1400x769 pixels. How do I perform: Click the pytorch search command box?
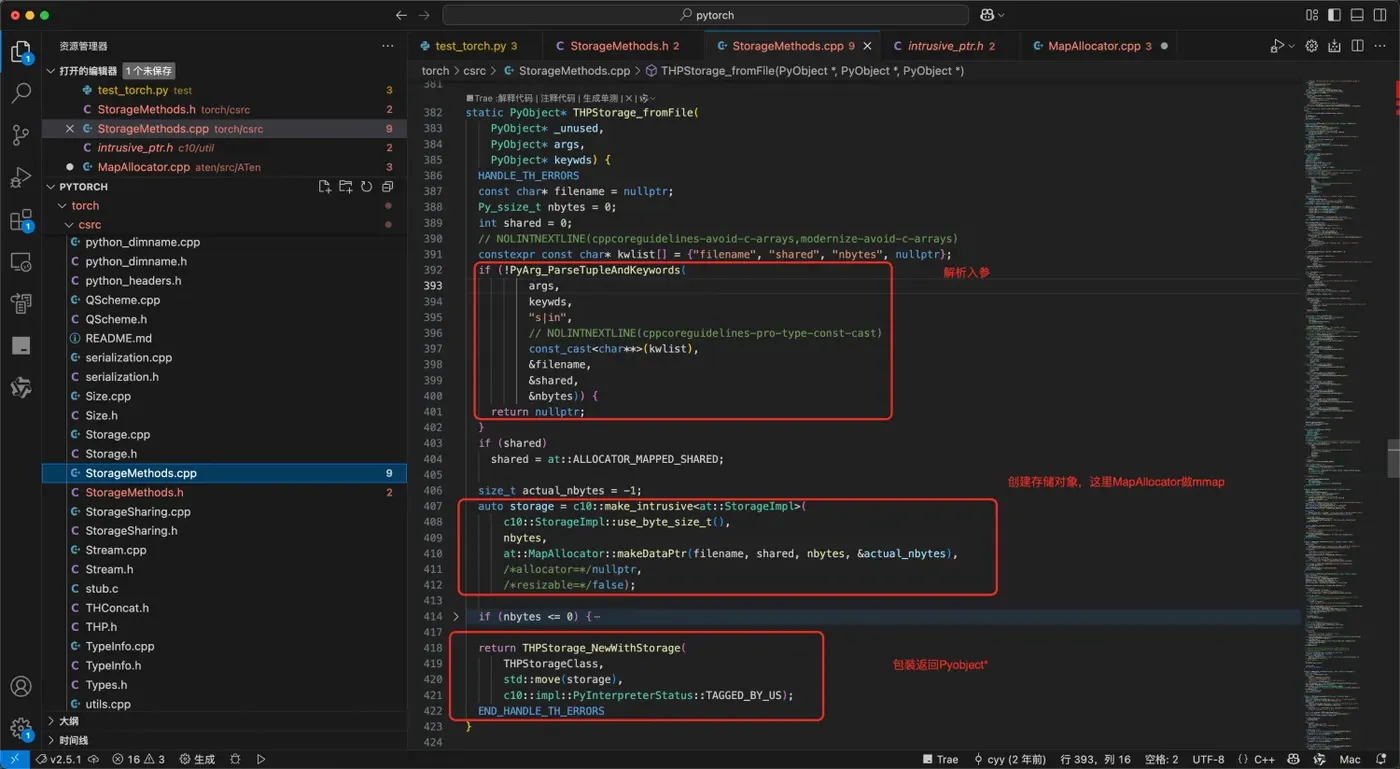[x=706, y=15]
